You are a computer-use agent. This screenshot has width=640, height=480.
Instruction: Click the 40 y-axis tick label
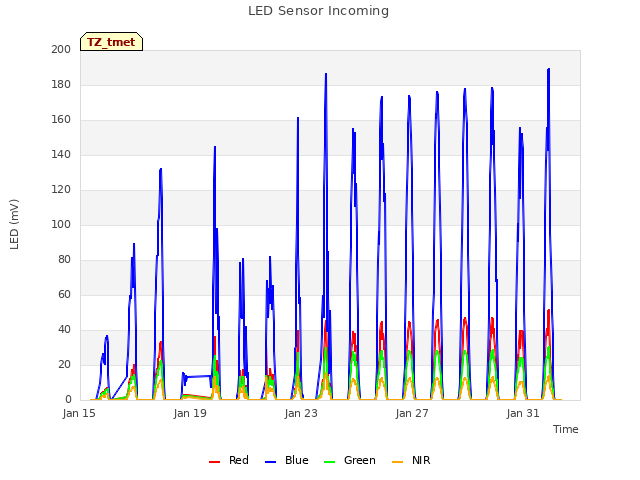point(64,329)
